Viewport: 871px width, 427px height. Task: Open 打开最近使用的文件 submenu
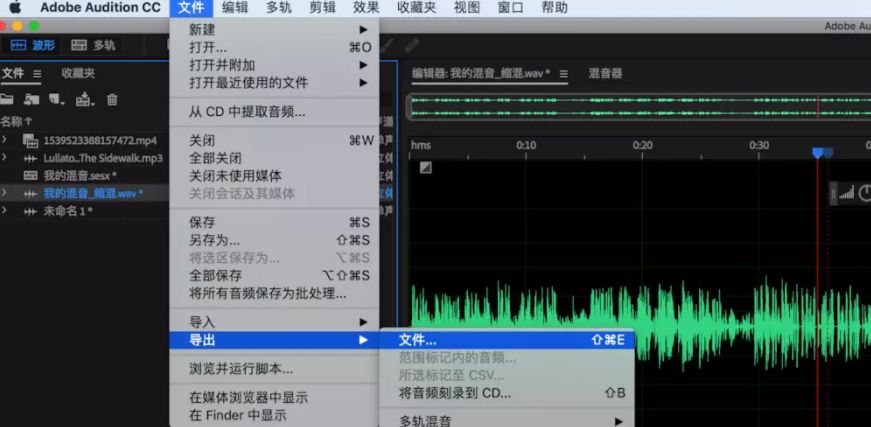tap(274, 83)
